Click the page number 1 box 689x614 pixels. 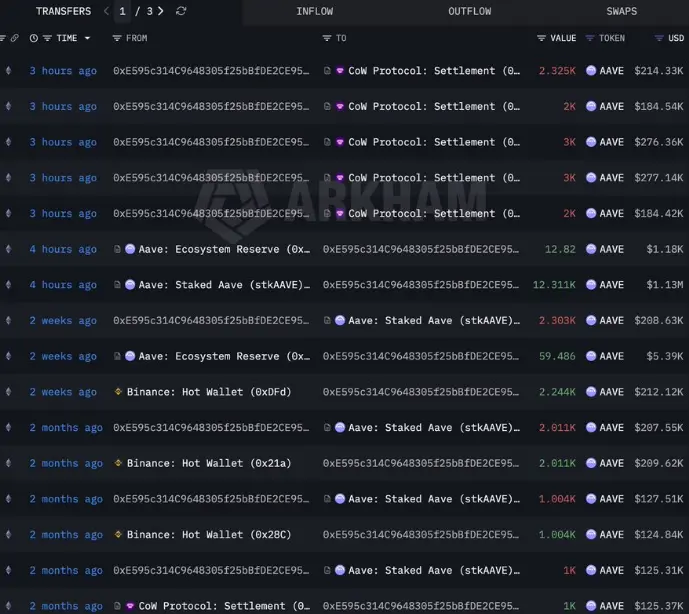(x=122, y=11)
